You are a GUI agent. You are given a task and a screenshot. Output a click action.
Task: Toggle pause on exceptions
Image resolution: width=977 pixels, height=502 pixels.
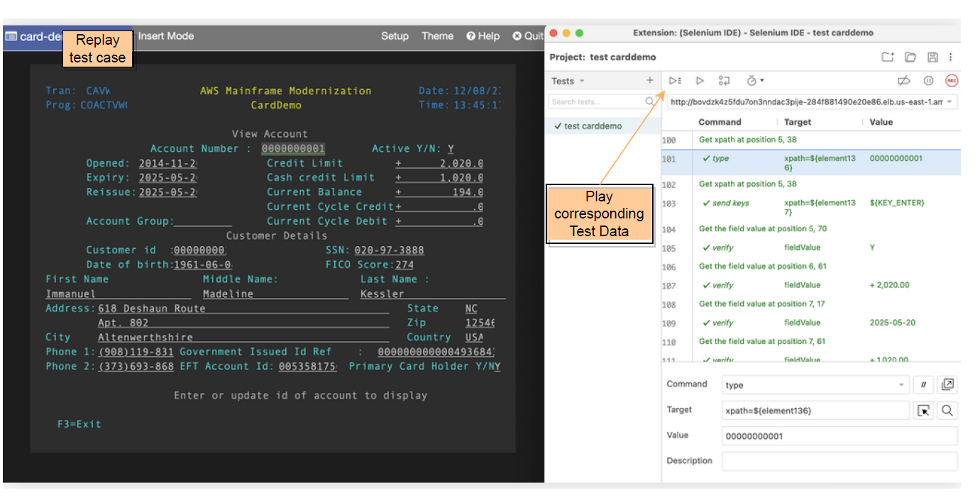coord(928,80)
